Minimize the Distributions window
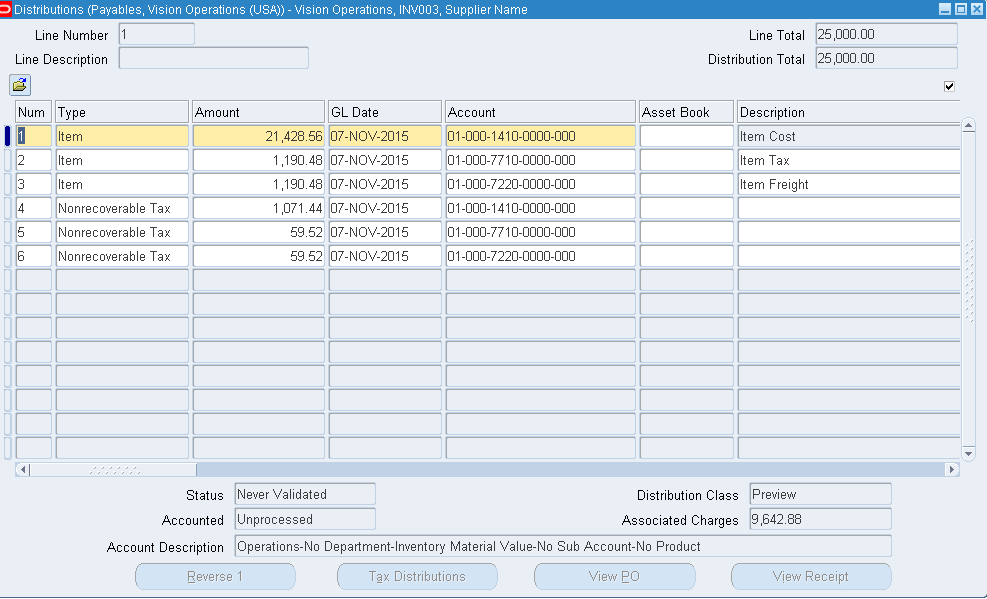Image resolution: width=987 pixels, height=599 pixels. (945, 9)
